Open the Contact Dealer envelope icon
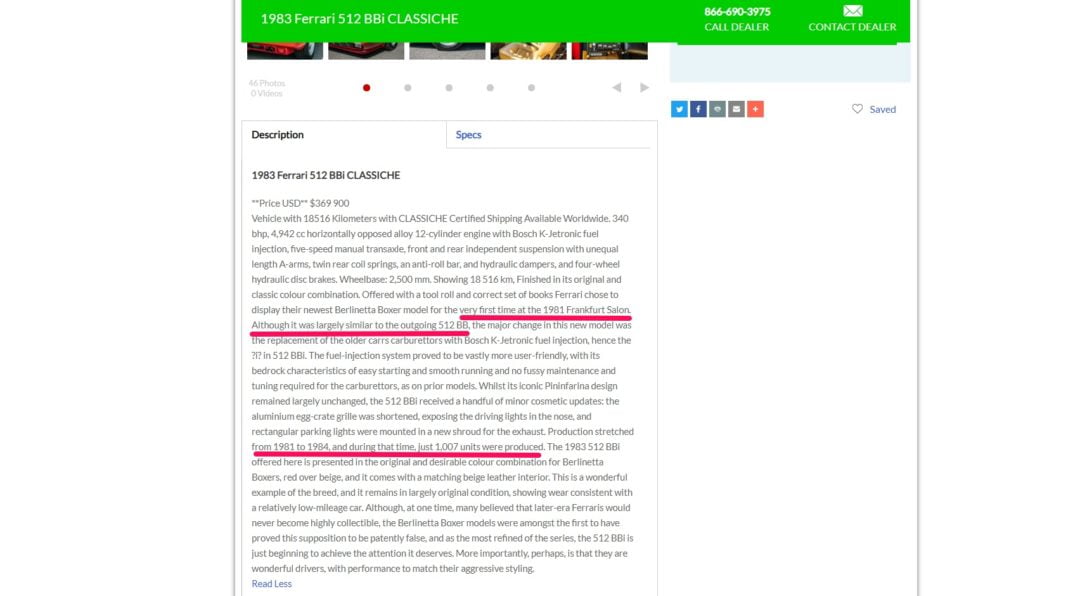1080x596 pixels. coord(851,13)
